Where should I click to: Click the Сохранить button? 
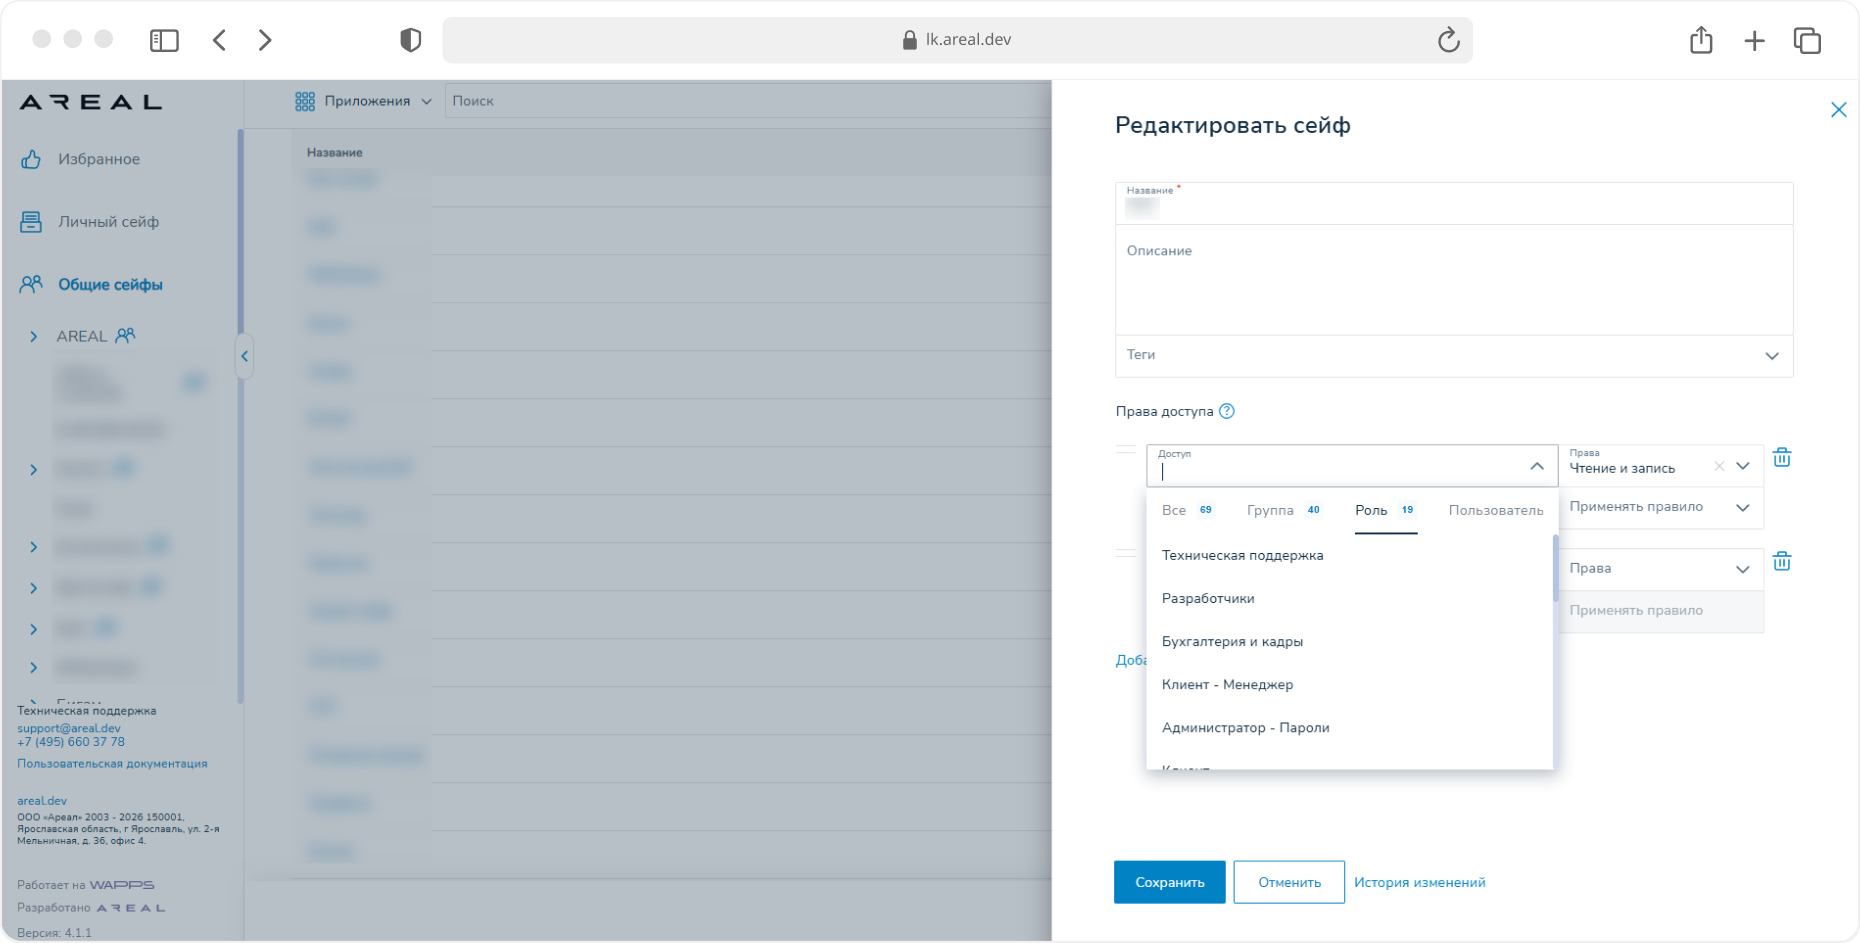click(x=1169, y=882)
